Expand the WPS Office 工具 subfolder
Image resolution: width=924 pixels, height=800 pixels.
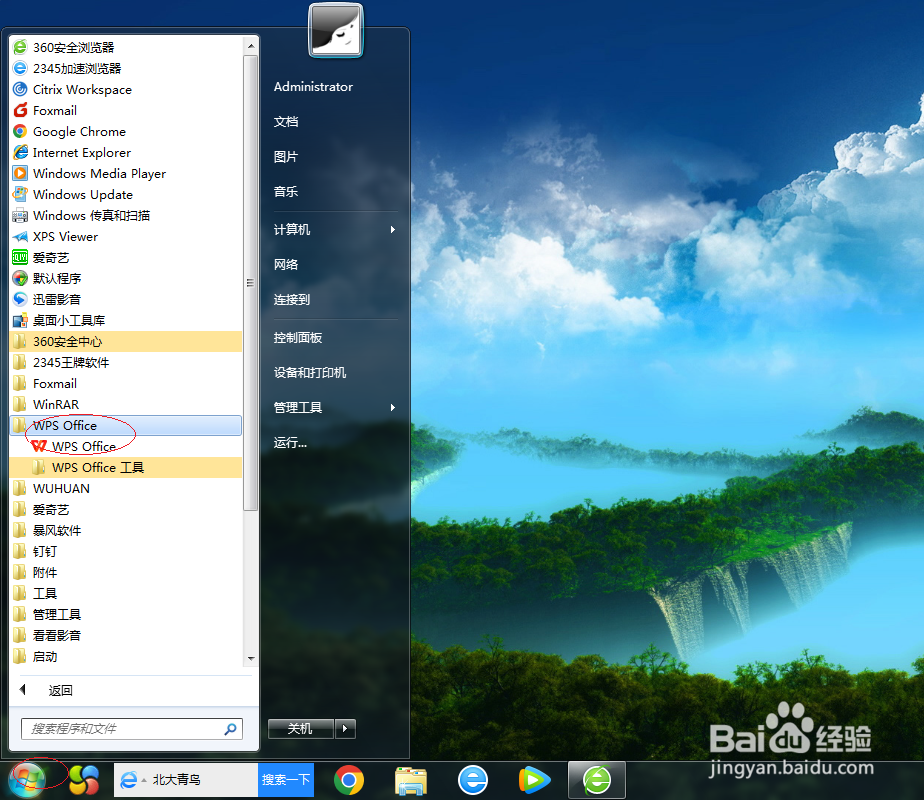[x=126, y=468]
